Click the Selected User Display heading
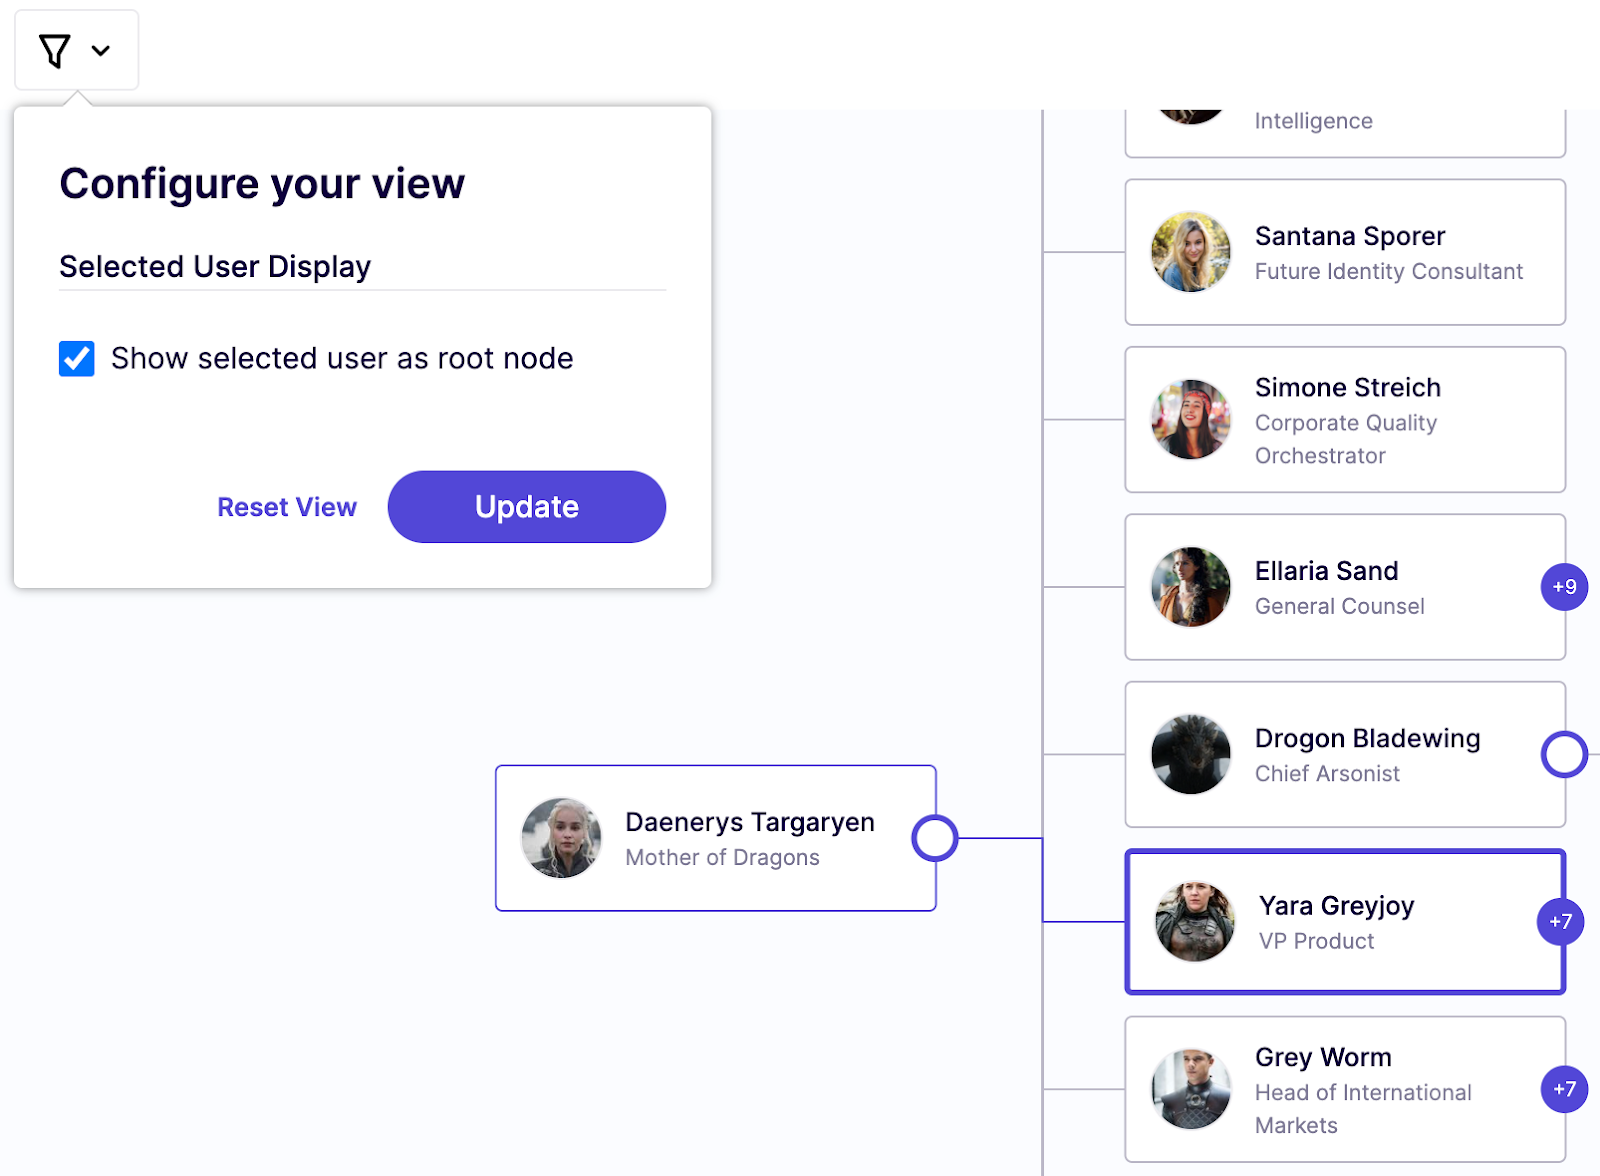The width and height of the screenshot is (1600, 1176). [x=215, y=267]
